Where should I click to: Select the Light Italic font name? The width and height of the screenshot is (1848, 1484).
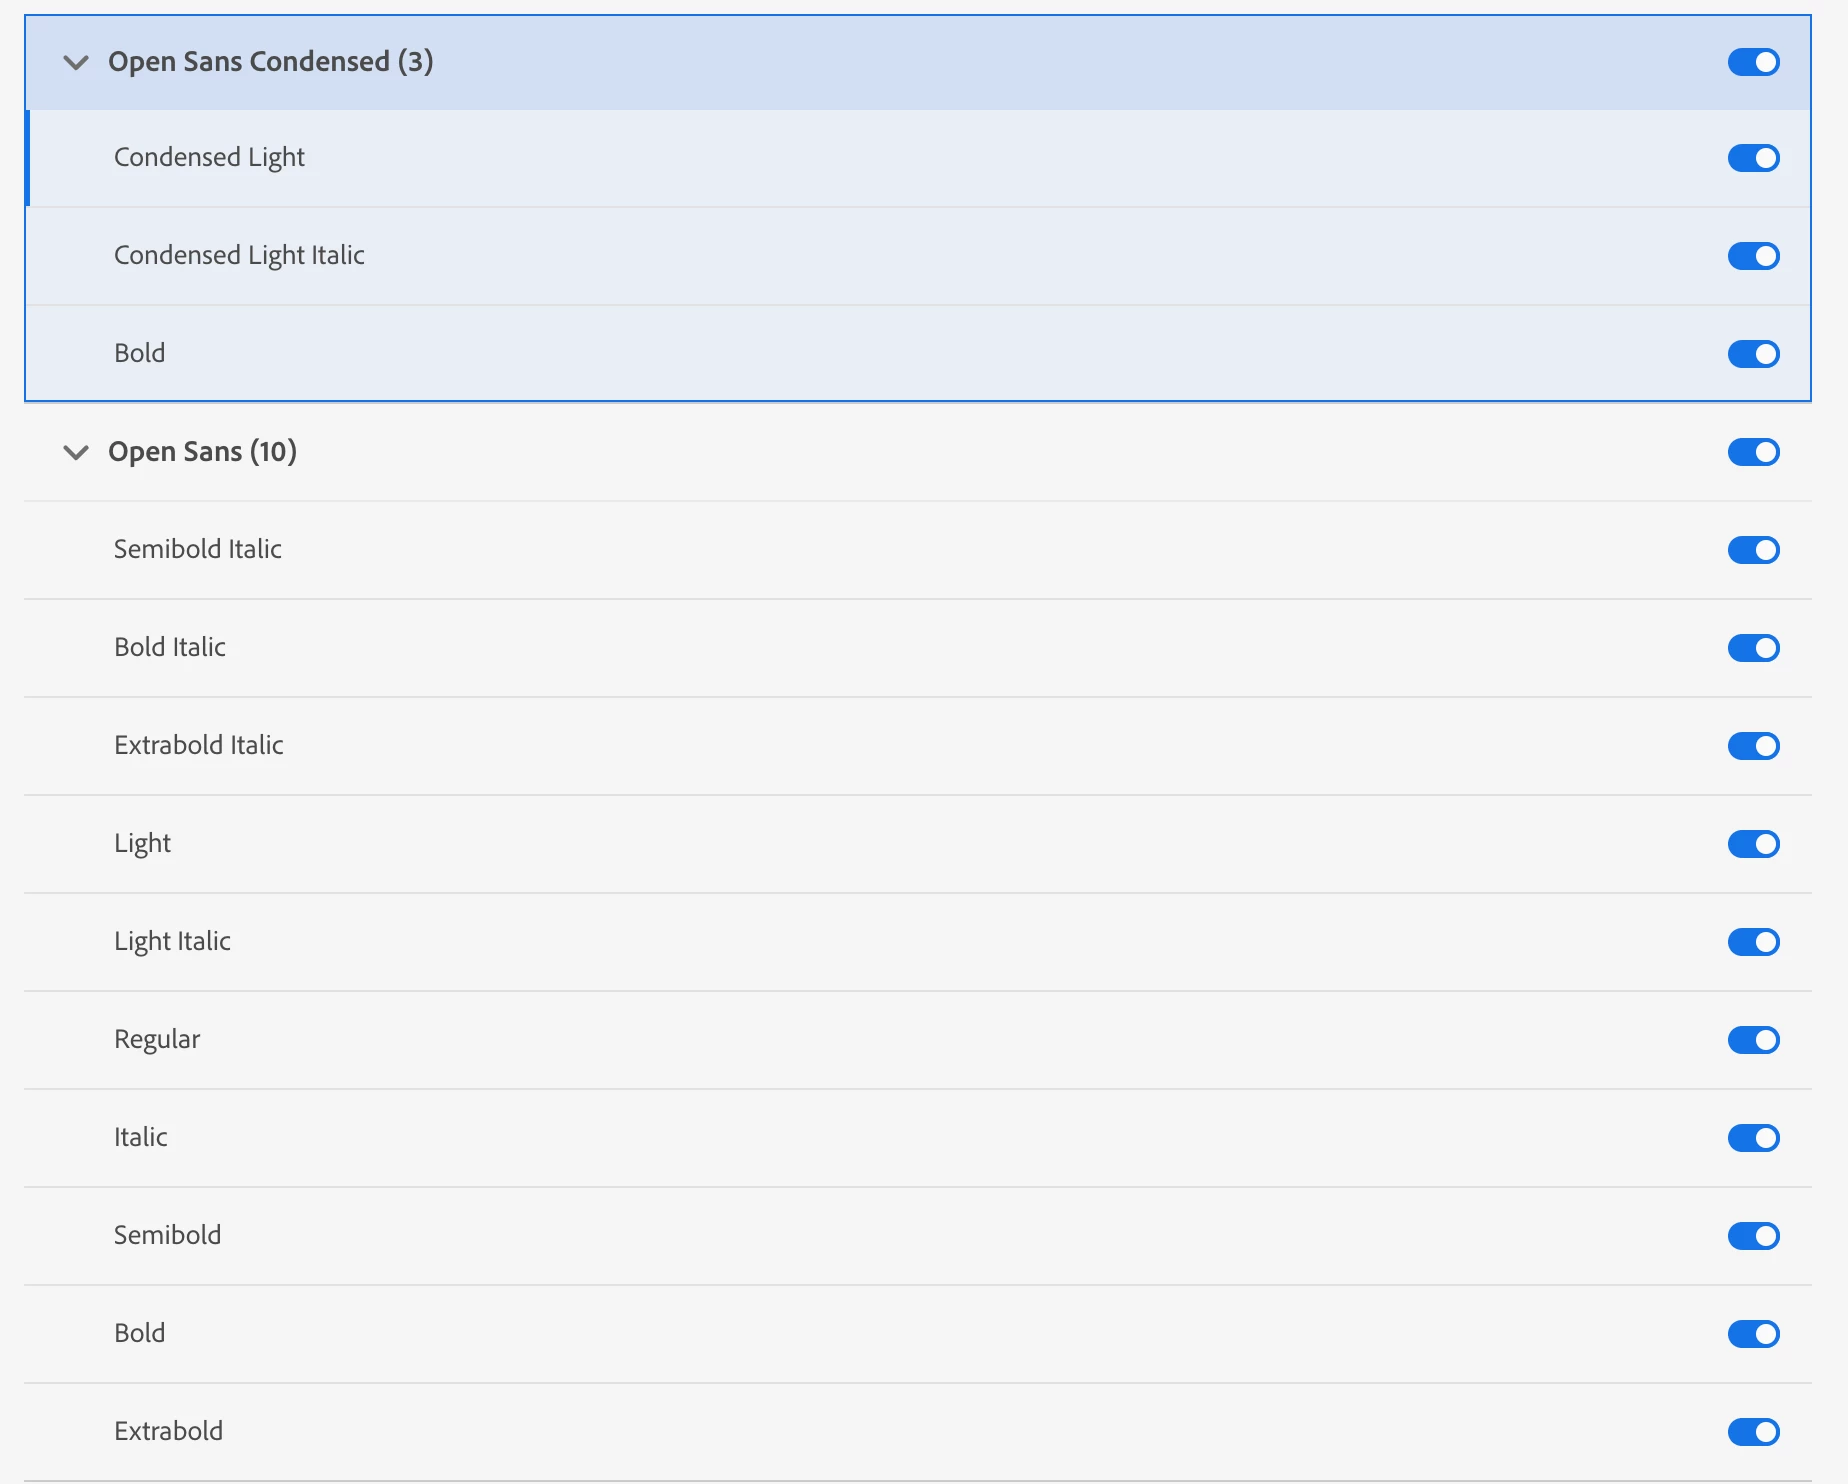(172, 942)
